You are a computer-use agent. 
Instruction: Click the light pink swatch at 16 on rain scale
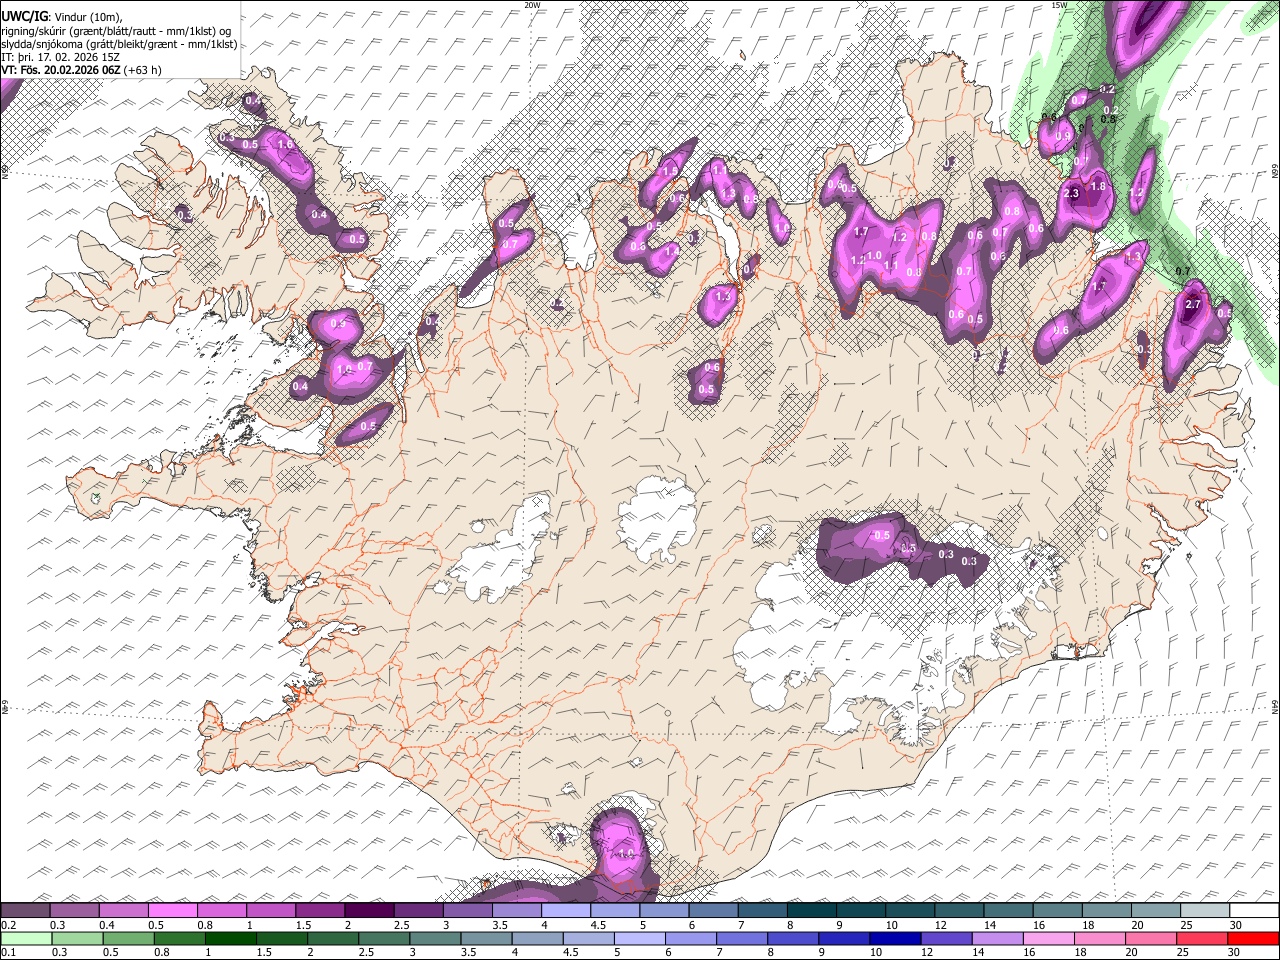tap(1049, 939)
